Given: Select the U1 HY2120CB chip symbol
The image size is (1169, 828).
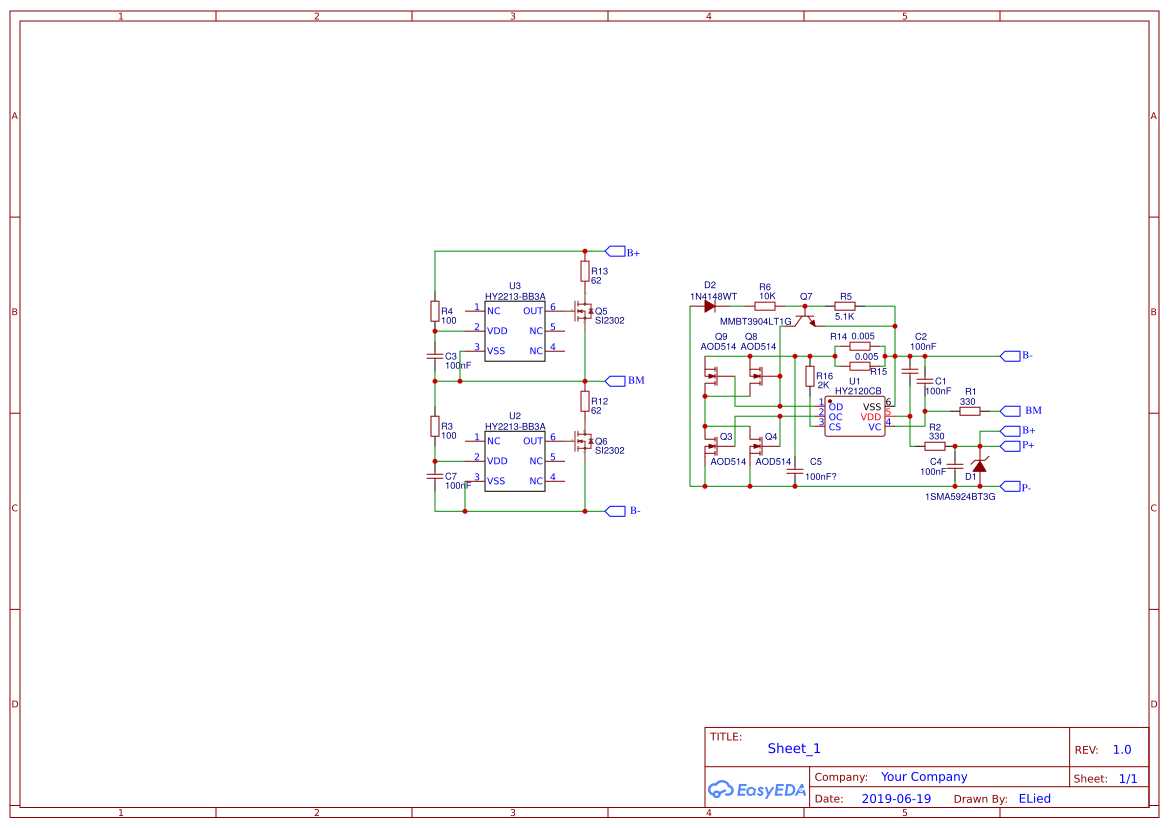Looking at the screenshot, I should [854, 417].
